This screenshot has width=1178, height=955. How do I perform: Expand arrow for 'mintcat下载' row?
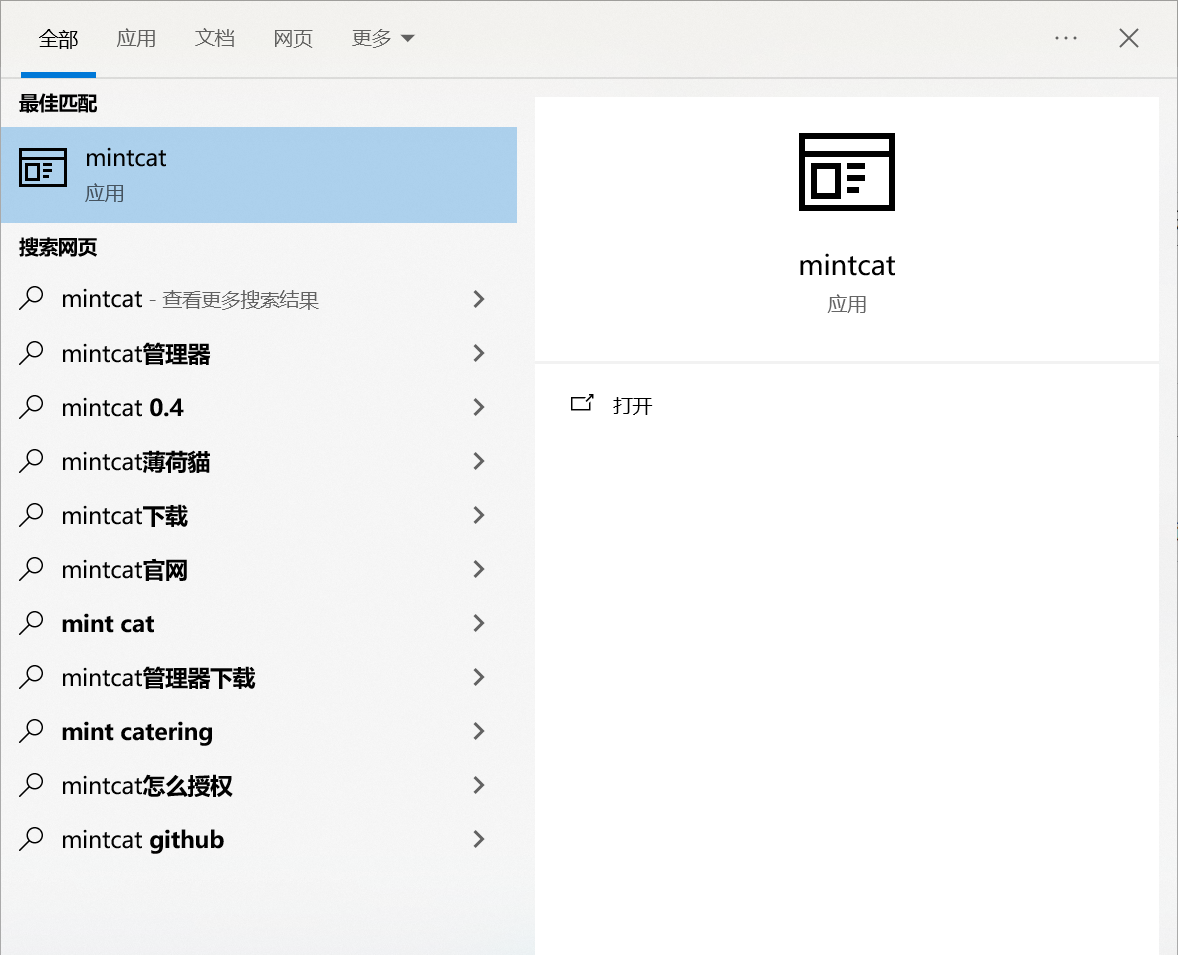point(479,515)
